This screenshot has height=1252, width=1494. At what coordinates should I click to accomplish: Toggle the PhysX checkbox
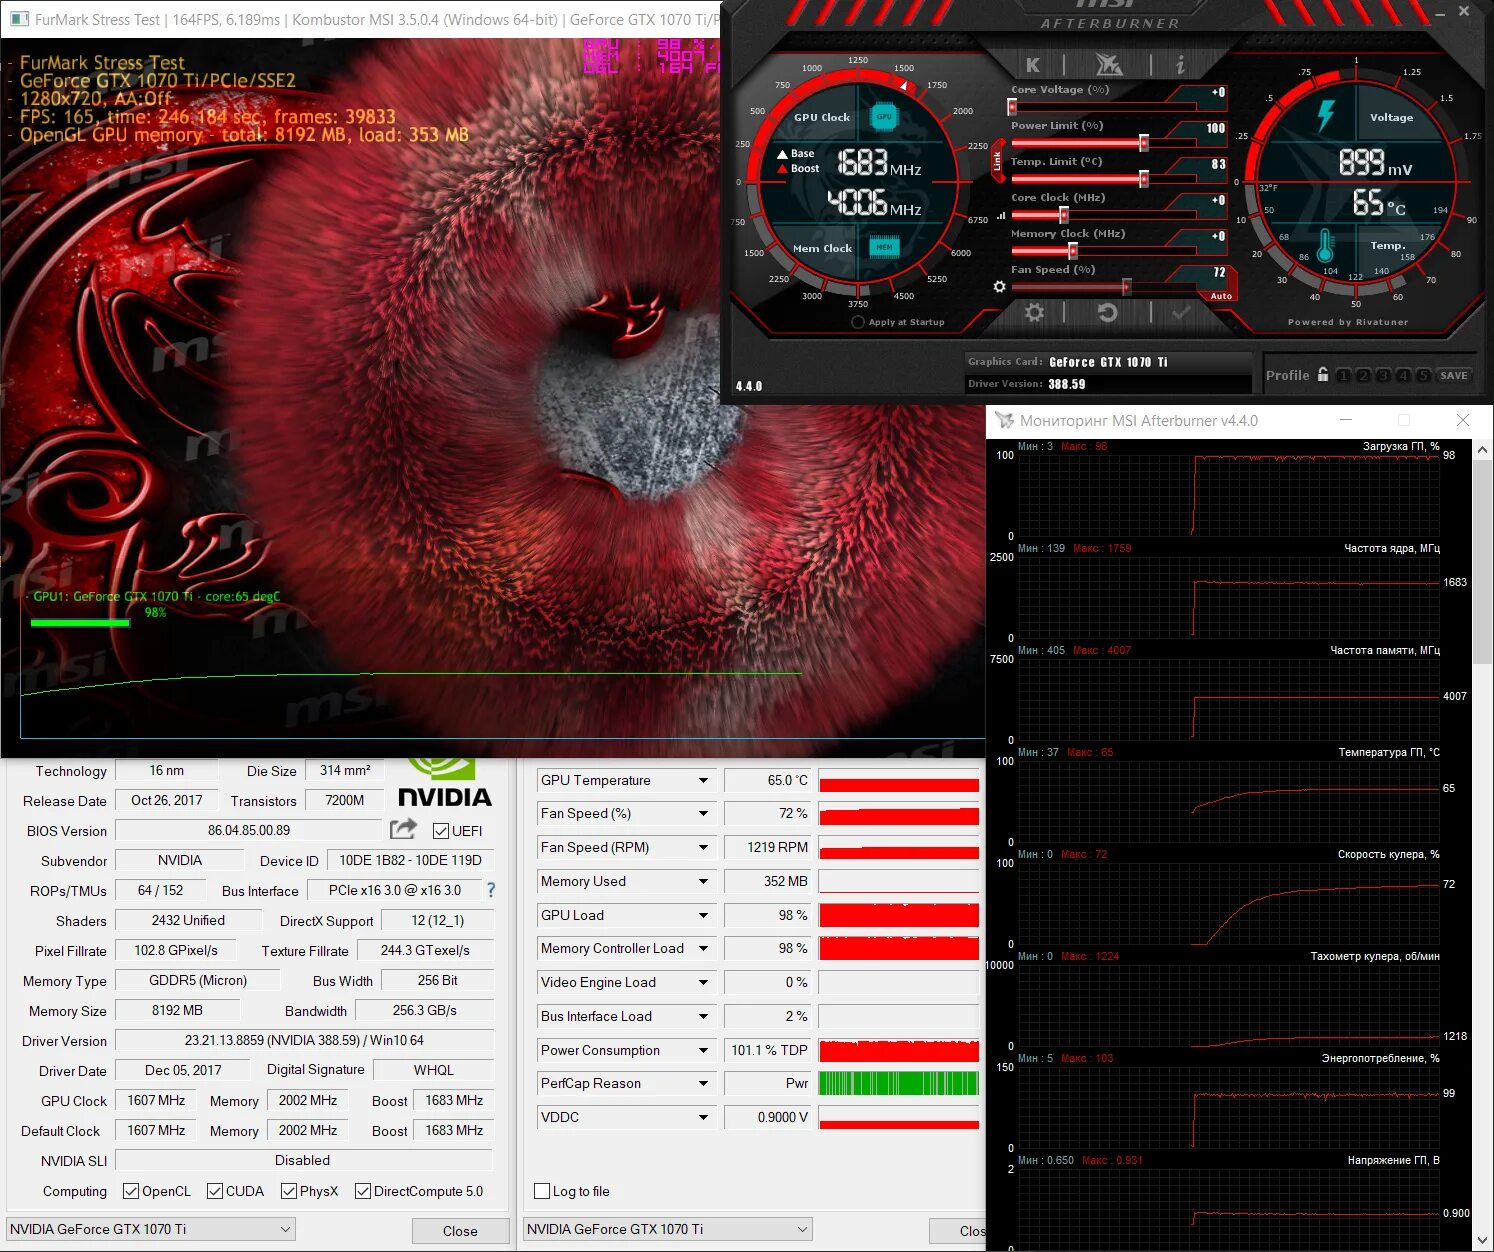click(x=288, y=1191)
